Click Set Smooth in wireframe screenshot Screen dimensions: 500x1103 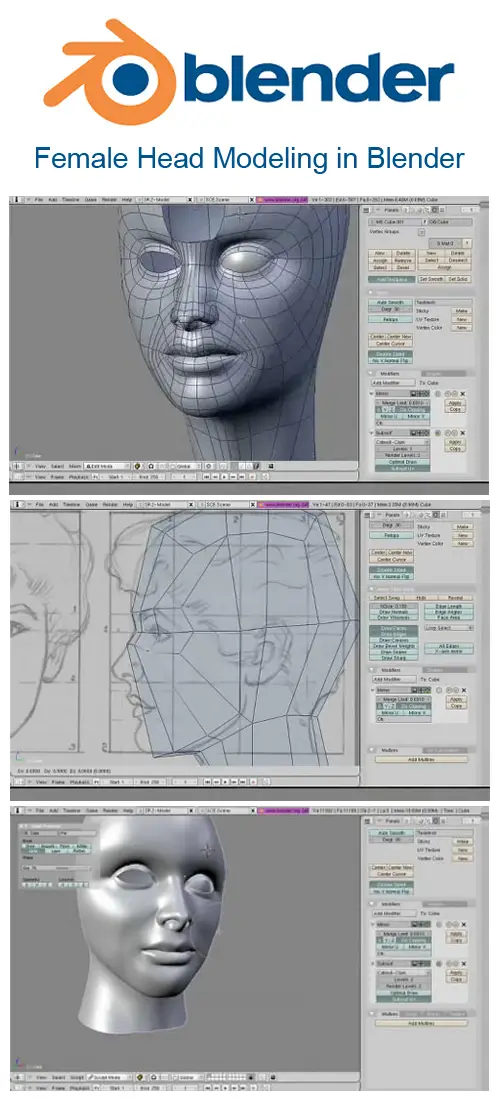point(431,279)
